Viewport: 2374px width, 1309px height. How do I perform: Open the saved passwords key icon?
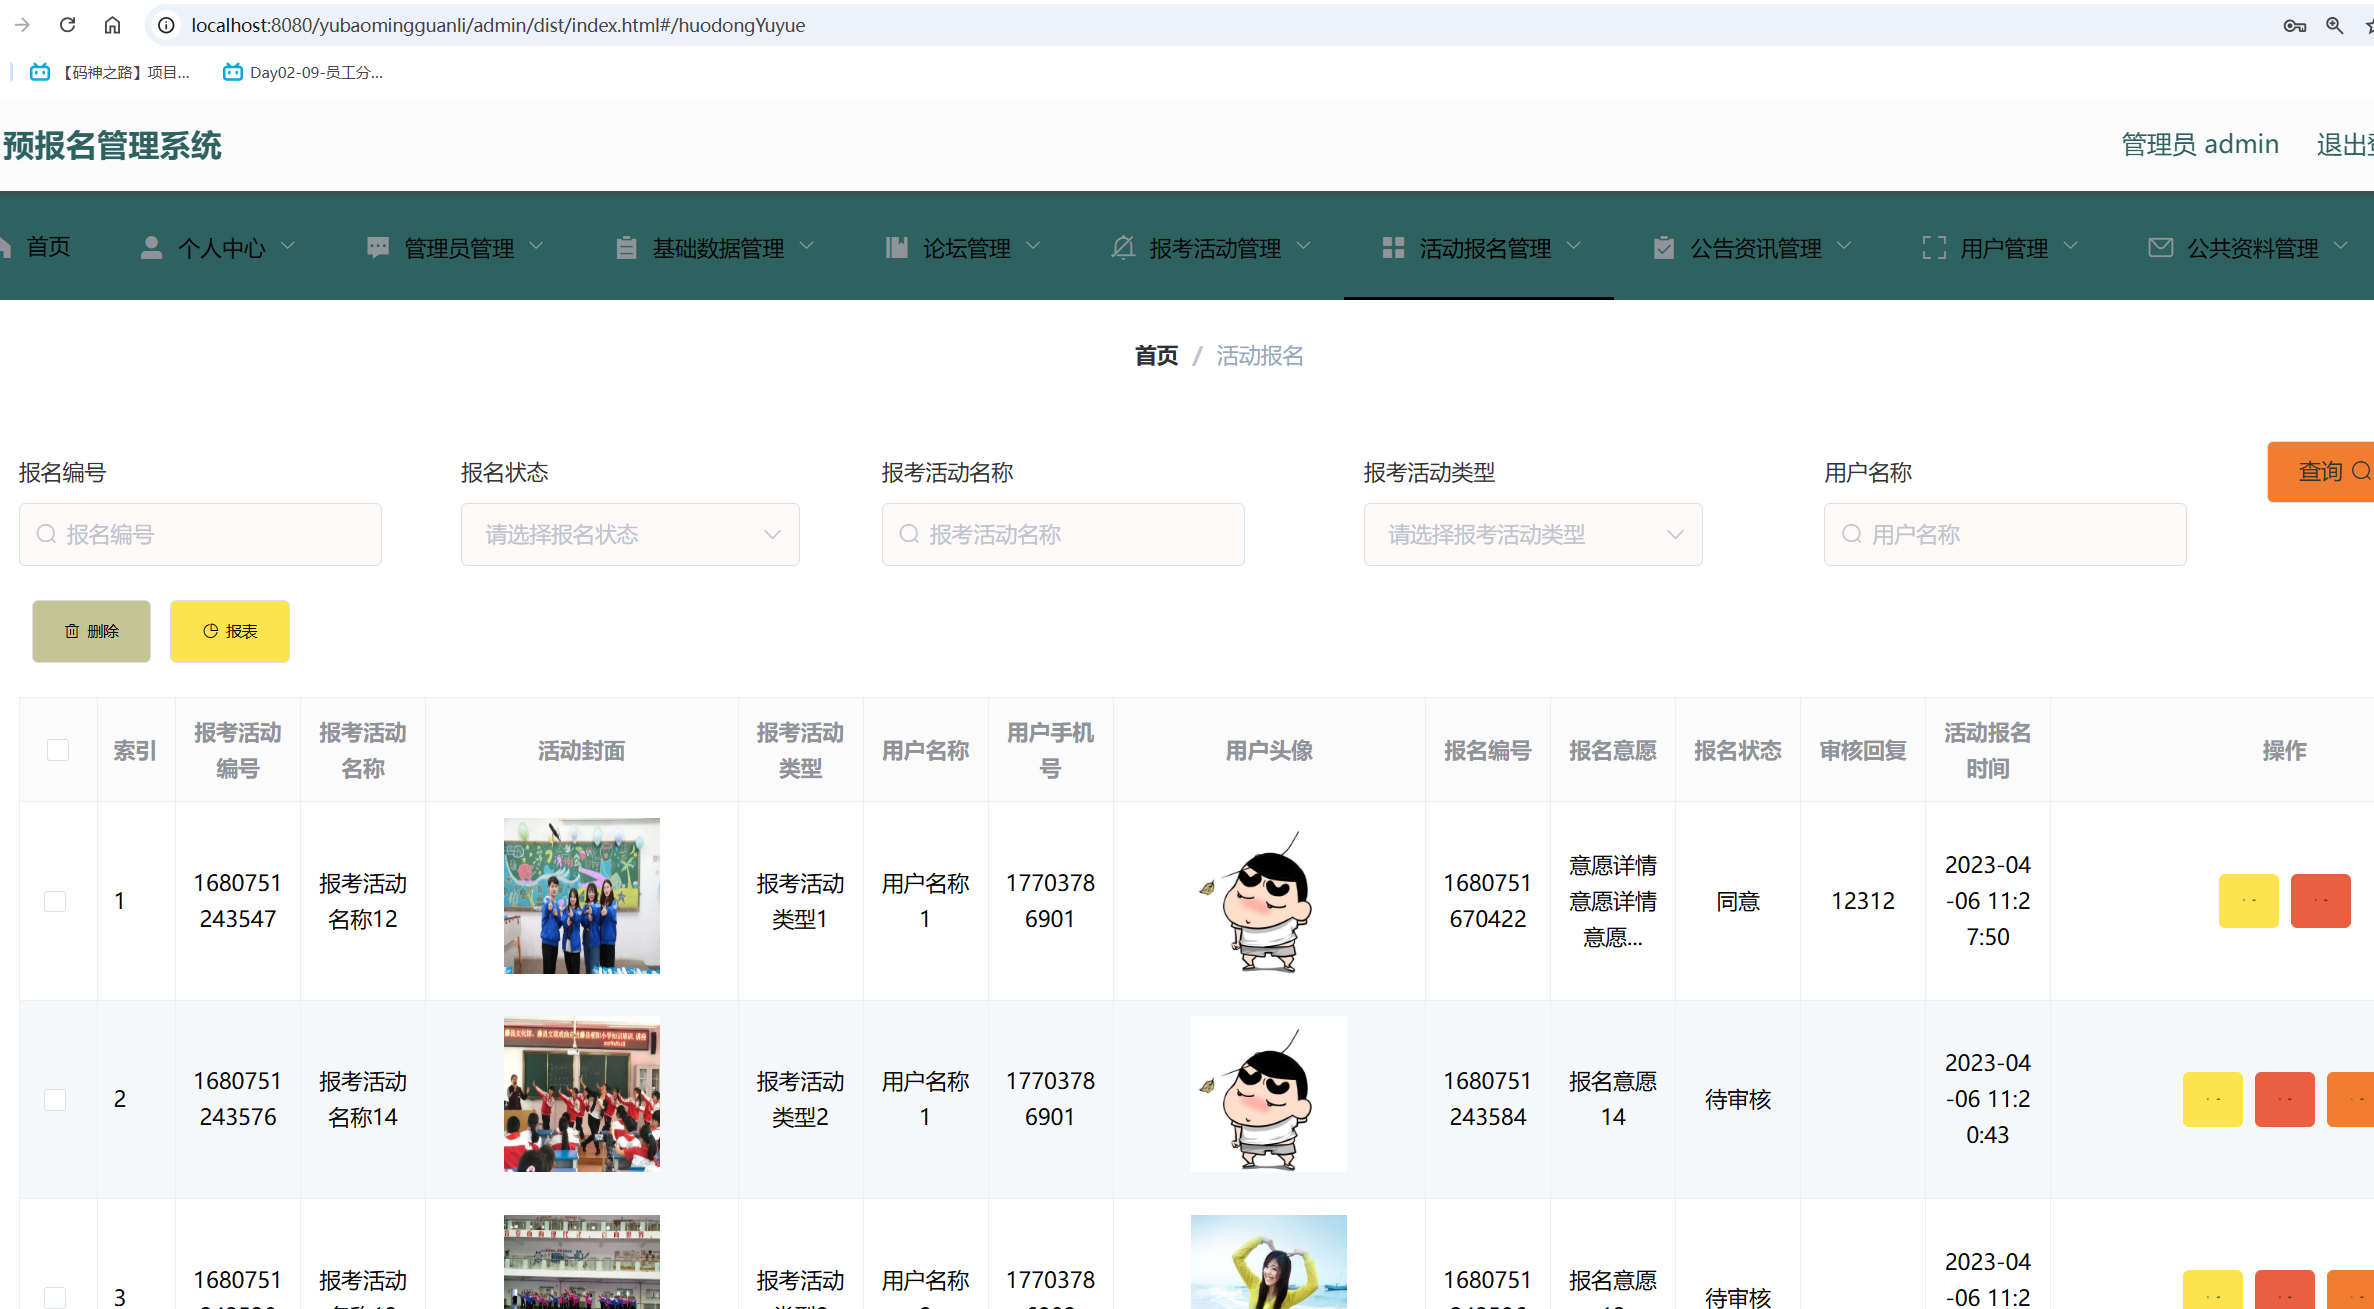[x=2295, y=26]
